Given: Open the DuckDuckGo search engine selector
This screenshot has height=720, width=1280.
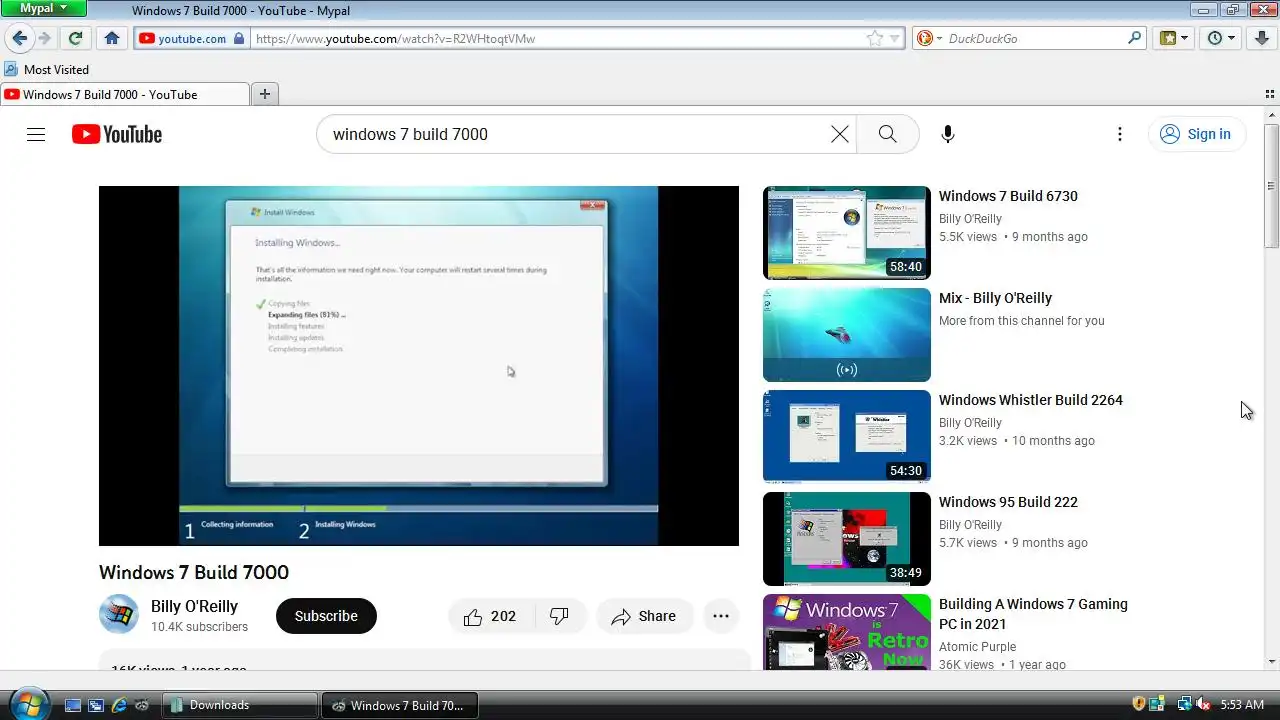Looking at the screenshot, I should point(929,38).
